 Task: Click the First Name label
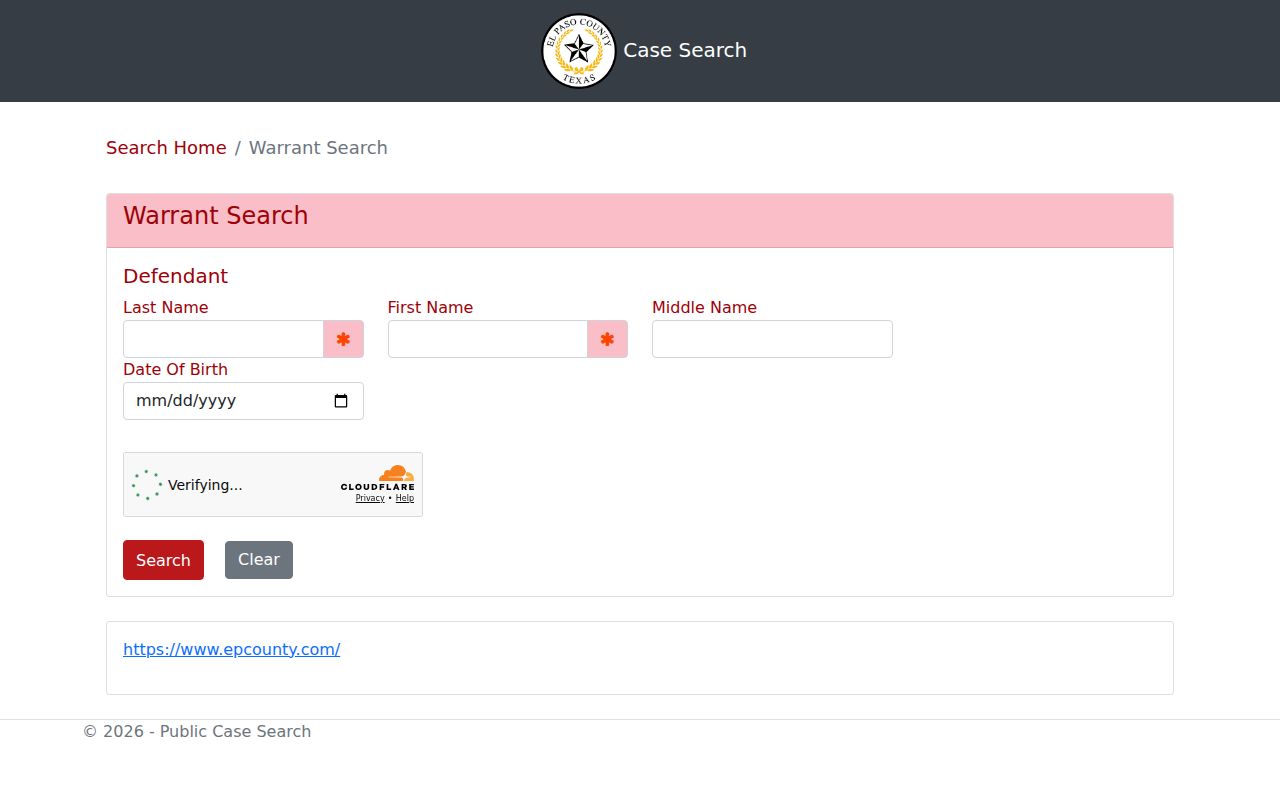tap(430, 307)
